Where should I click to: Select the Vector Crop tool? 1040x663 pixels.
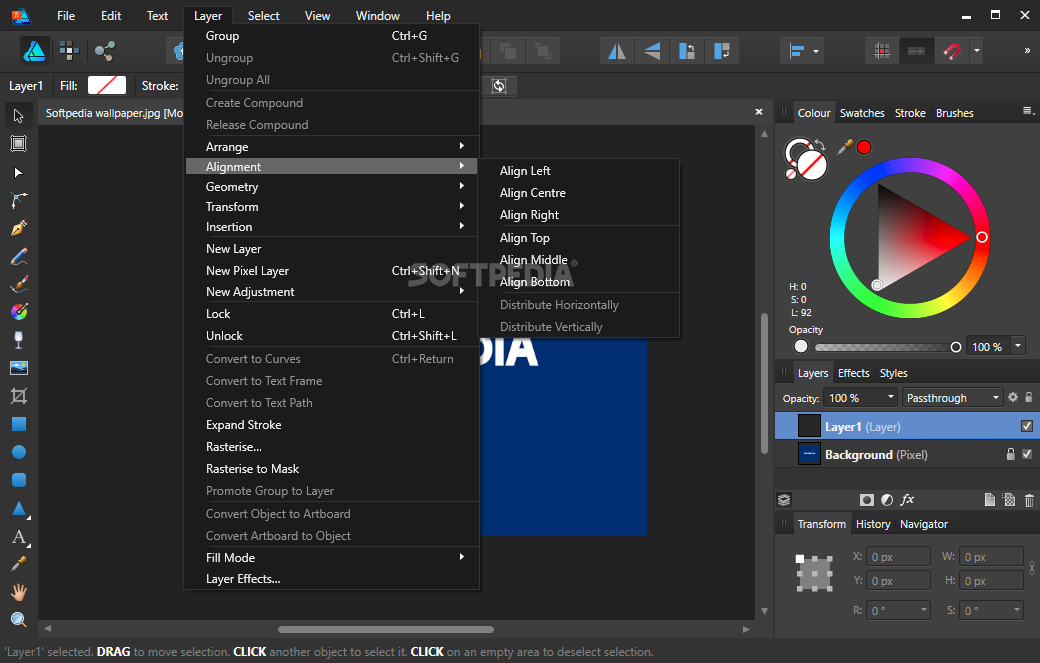point(19,396)
